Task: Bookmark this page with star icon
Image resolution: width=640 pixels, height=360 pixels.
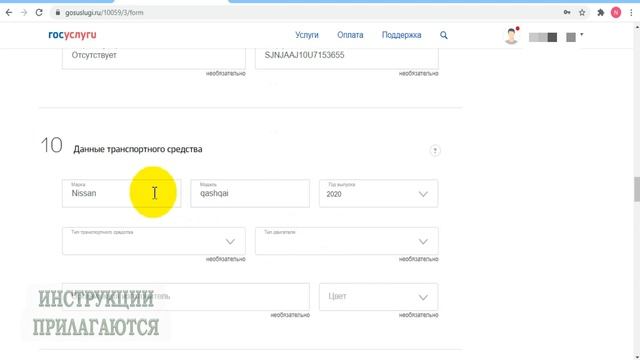Action: pos(582,13)
